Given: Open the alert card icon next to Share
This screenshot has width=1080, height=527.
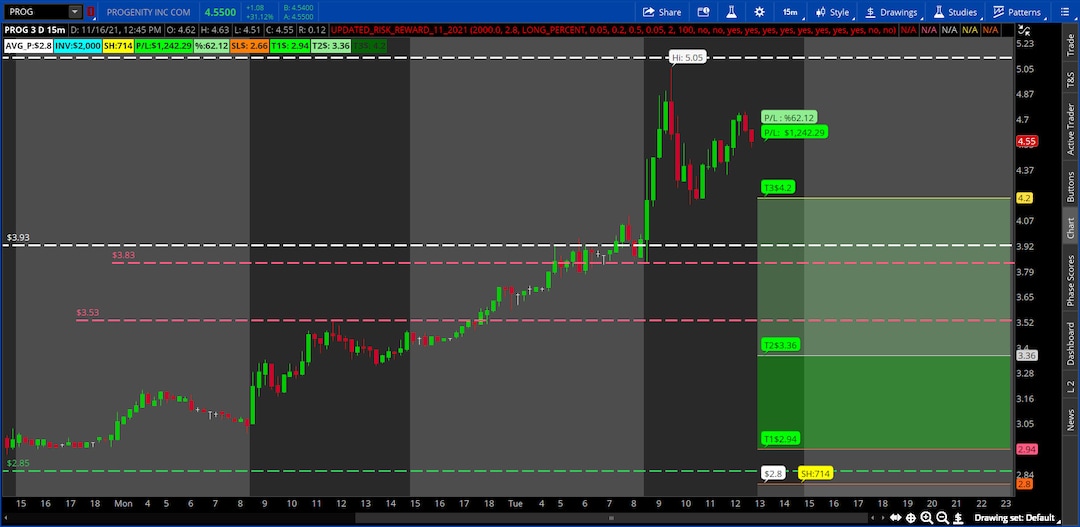Looking at the screenshot, I should pos(703,12).
